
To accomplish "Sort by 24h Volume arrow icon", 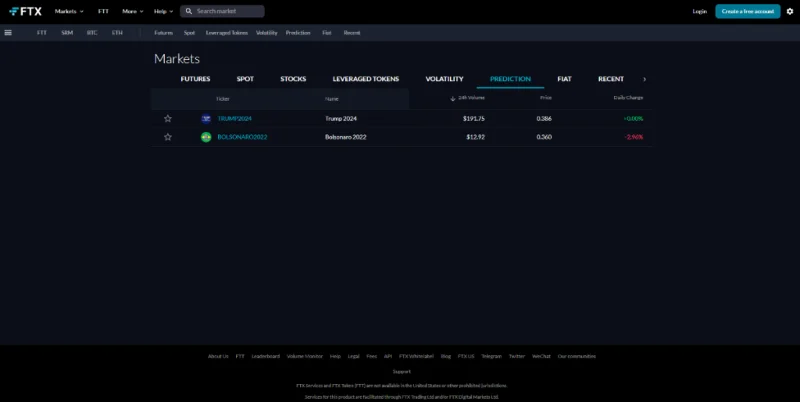I will pyautogui.click(x=453, y=98).
